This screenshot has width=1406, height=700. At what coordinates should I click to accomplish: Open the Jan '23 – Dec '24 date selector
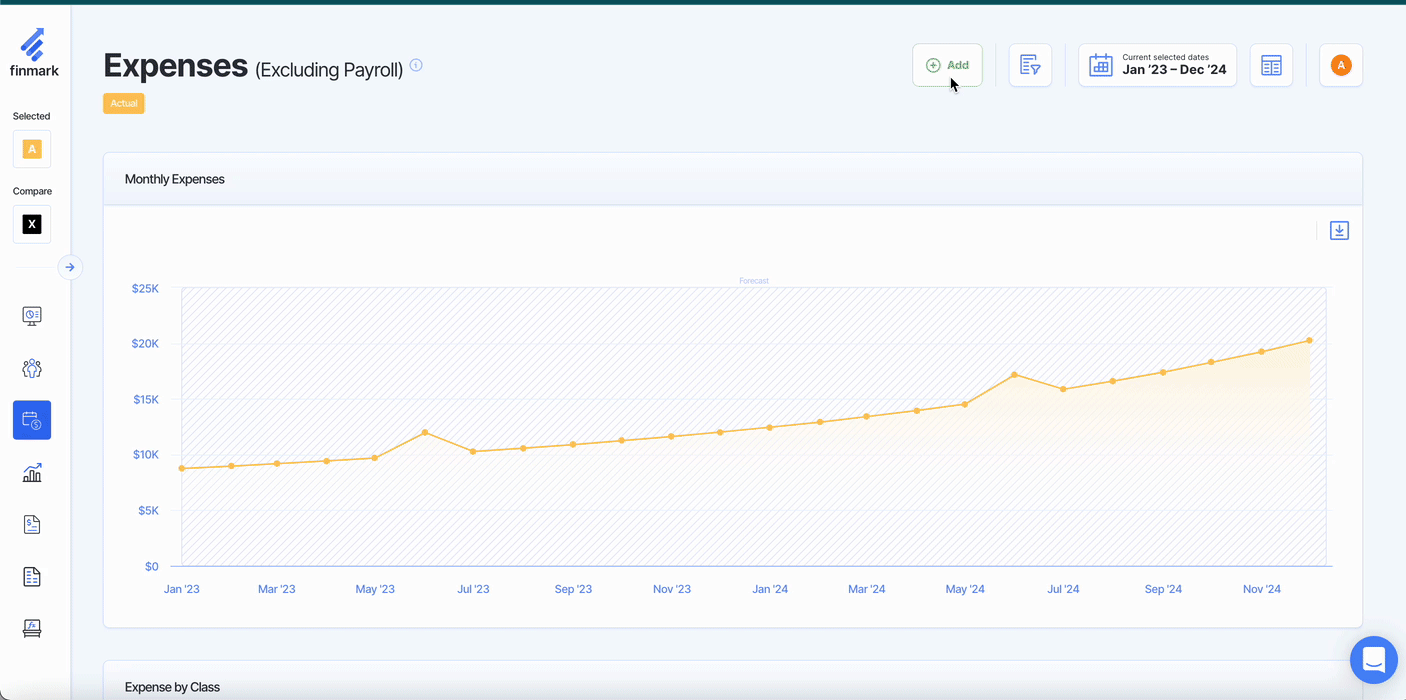(x=1157, y=65)
